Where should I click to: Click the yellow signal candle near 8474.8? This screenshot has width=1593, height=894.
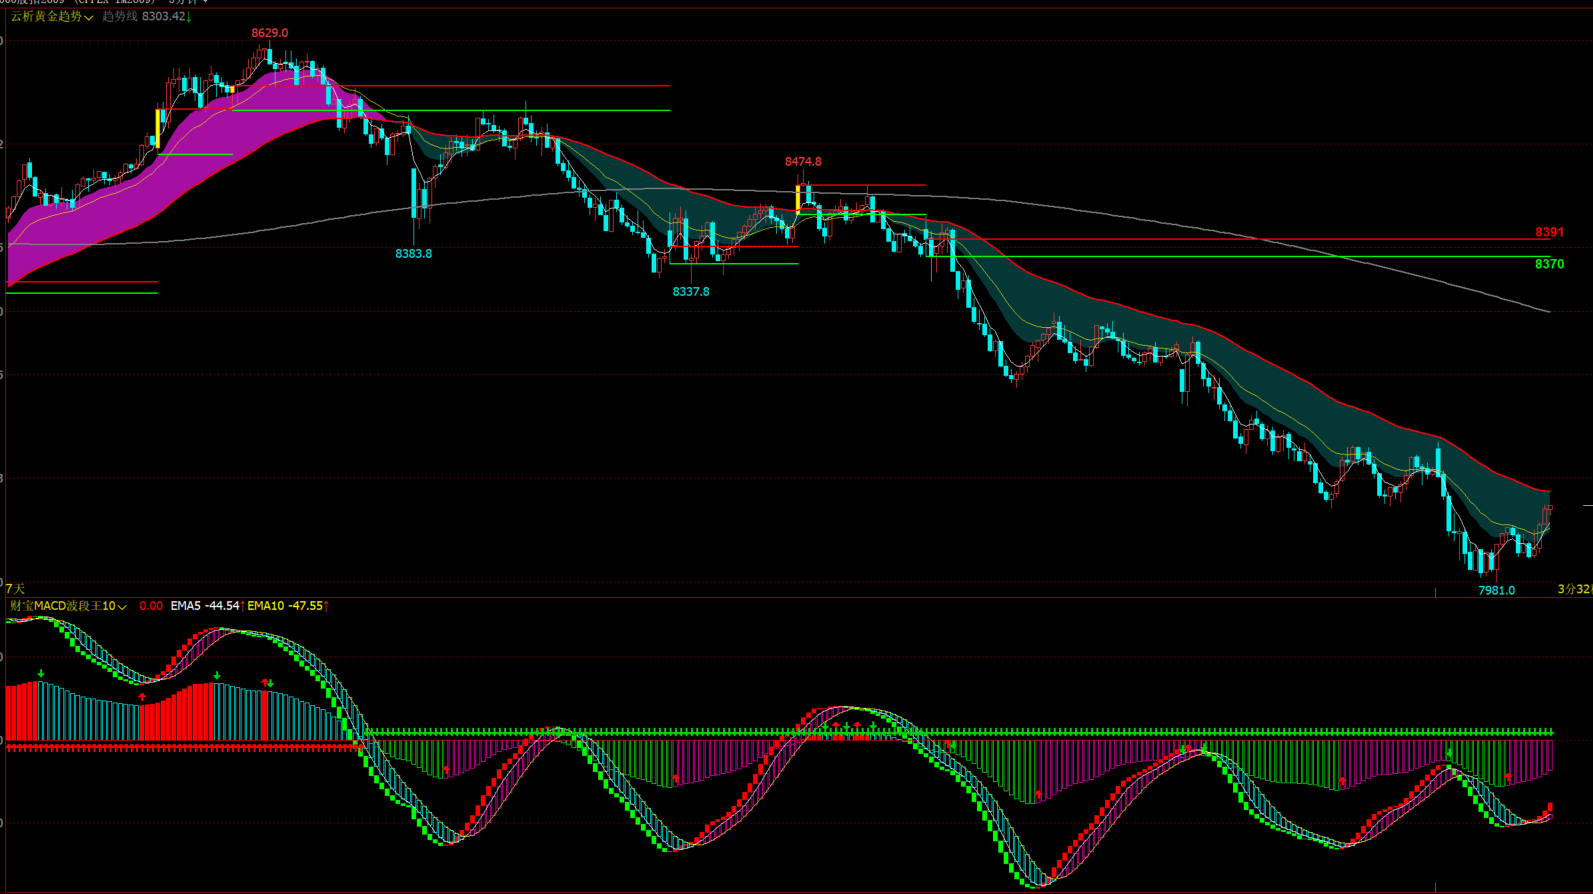coord(798,197)
